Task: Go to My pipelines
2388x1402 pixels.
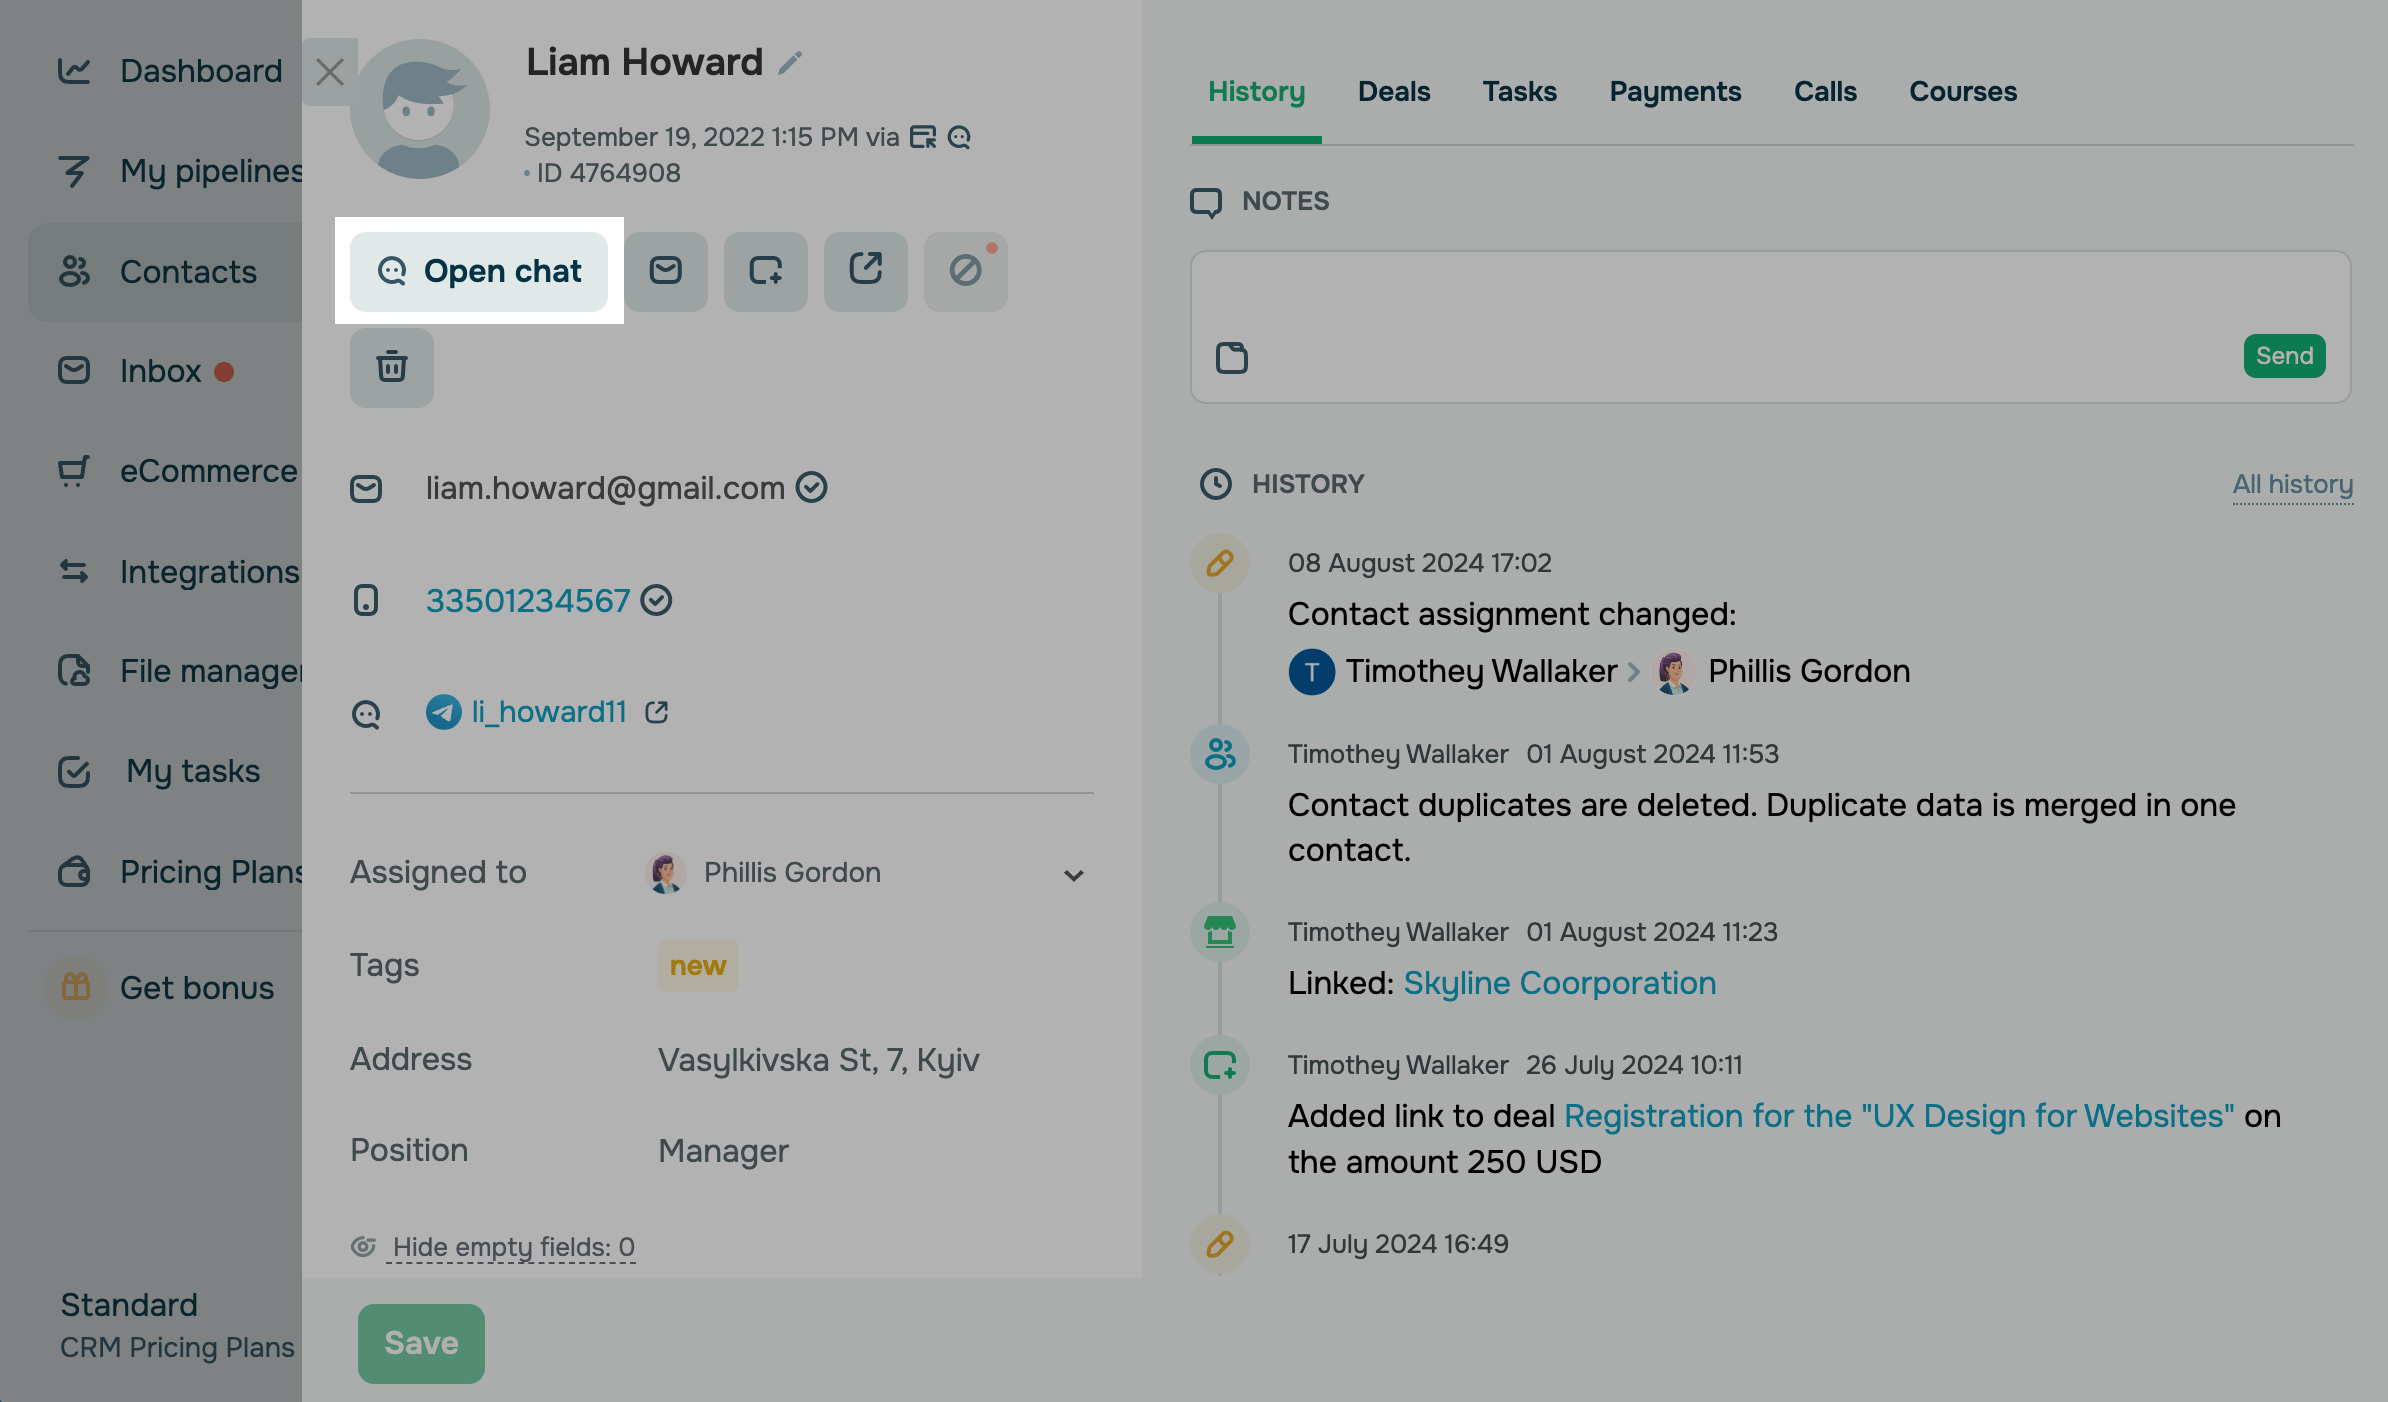Action: 211,171
